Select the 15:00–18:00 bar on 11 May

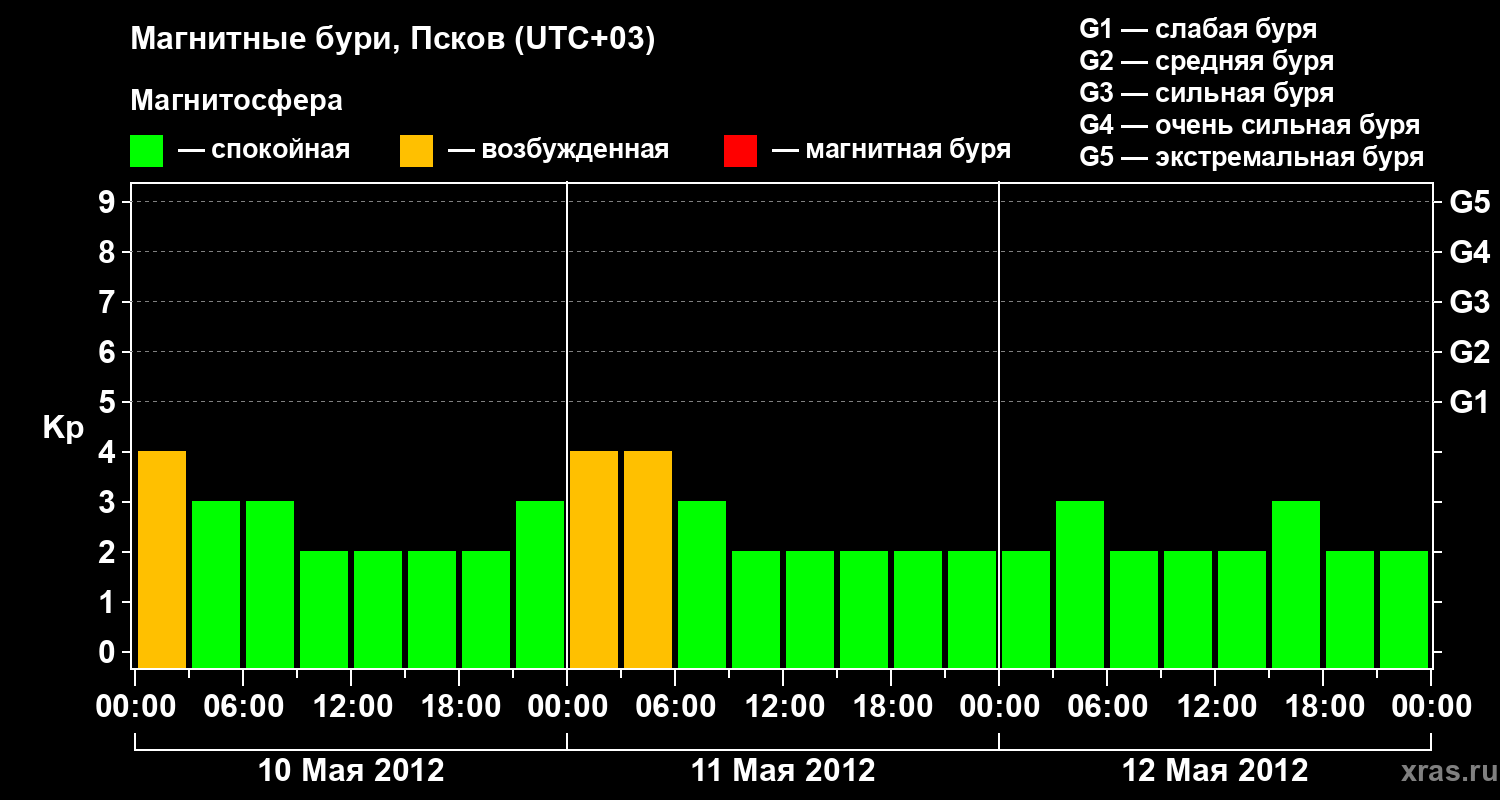(x=864, y=609)
